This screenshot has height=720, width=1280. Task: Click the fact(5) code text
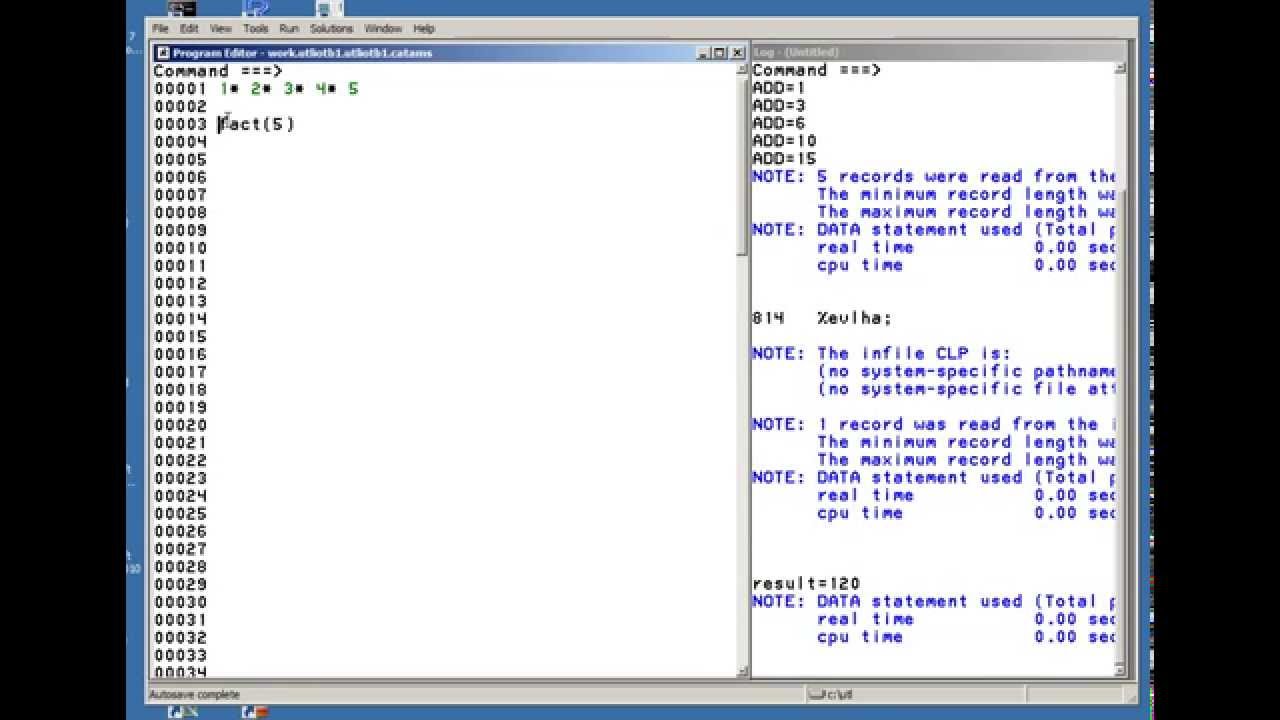coord(257,124)
